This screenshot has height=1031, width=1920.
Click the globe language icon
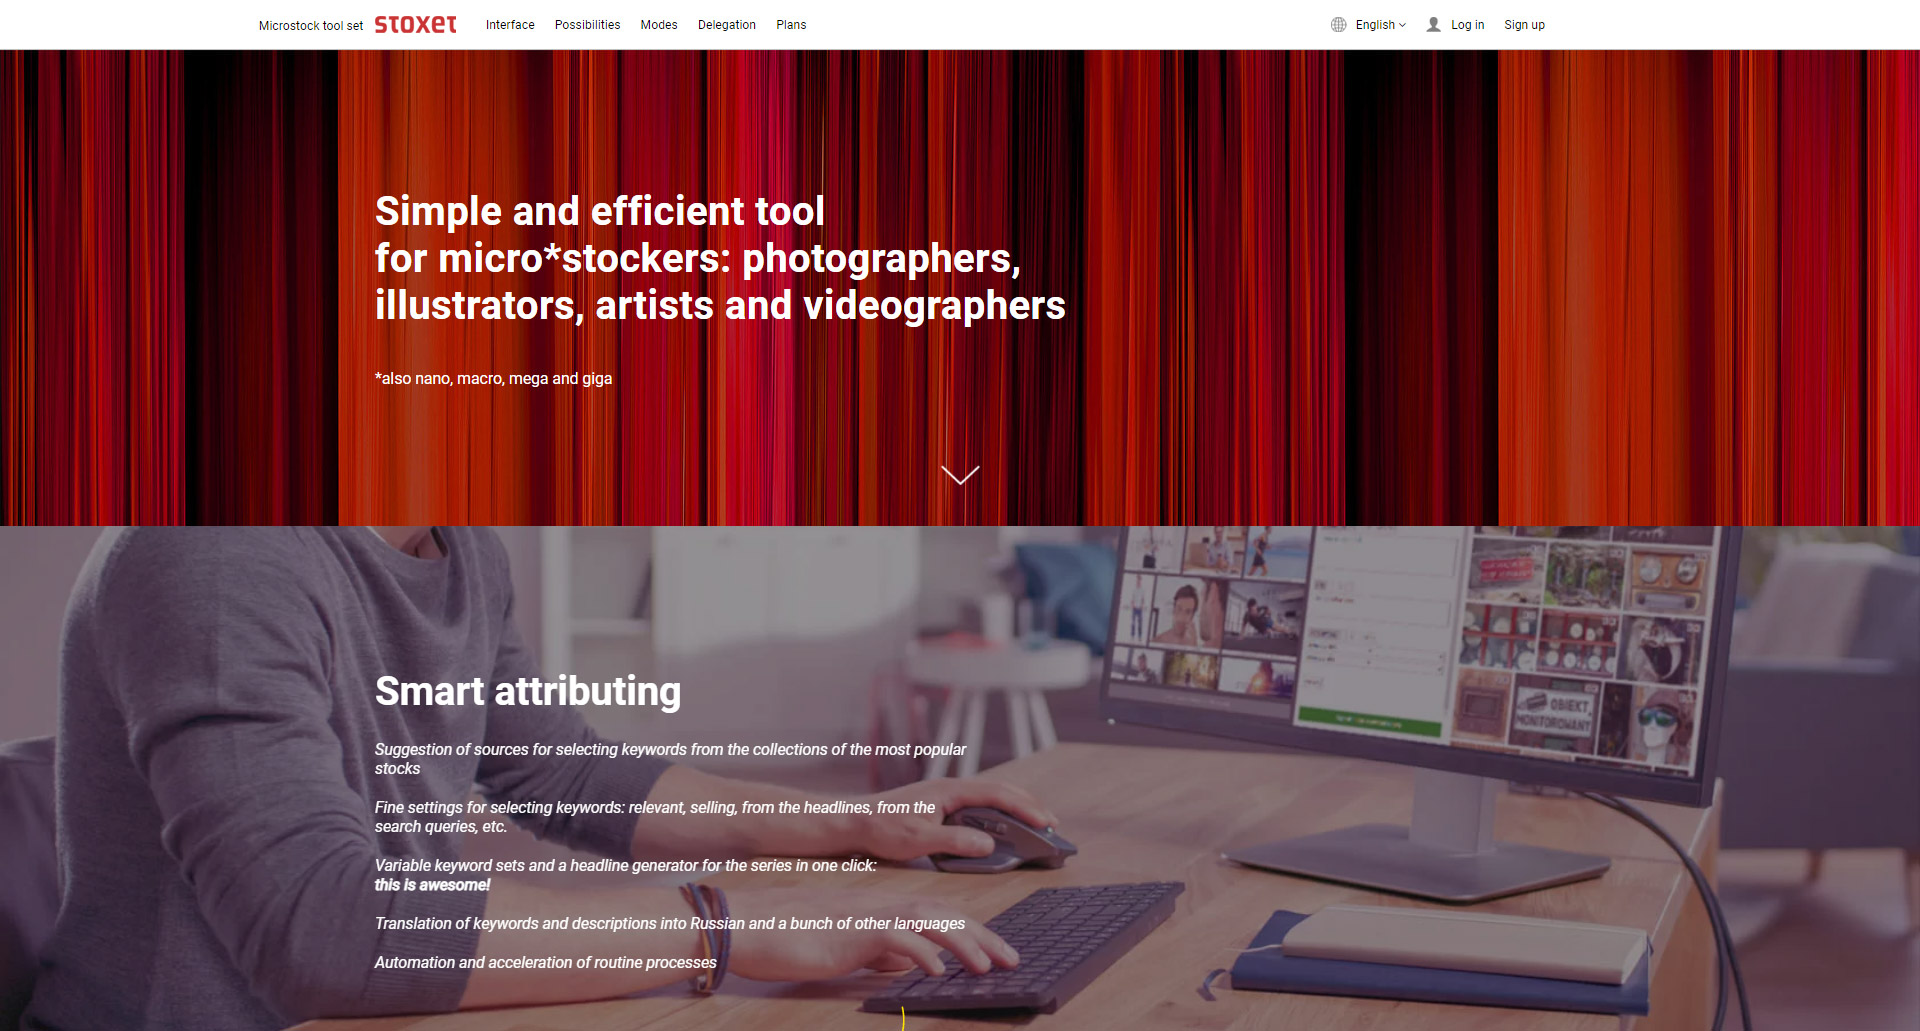(x=1338, y=25)
